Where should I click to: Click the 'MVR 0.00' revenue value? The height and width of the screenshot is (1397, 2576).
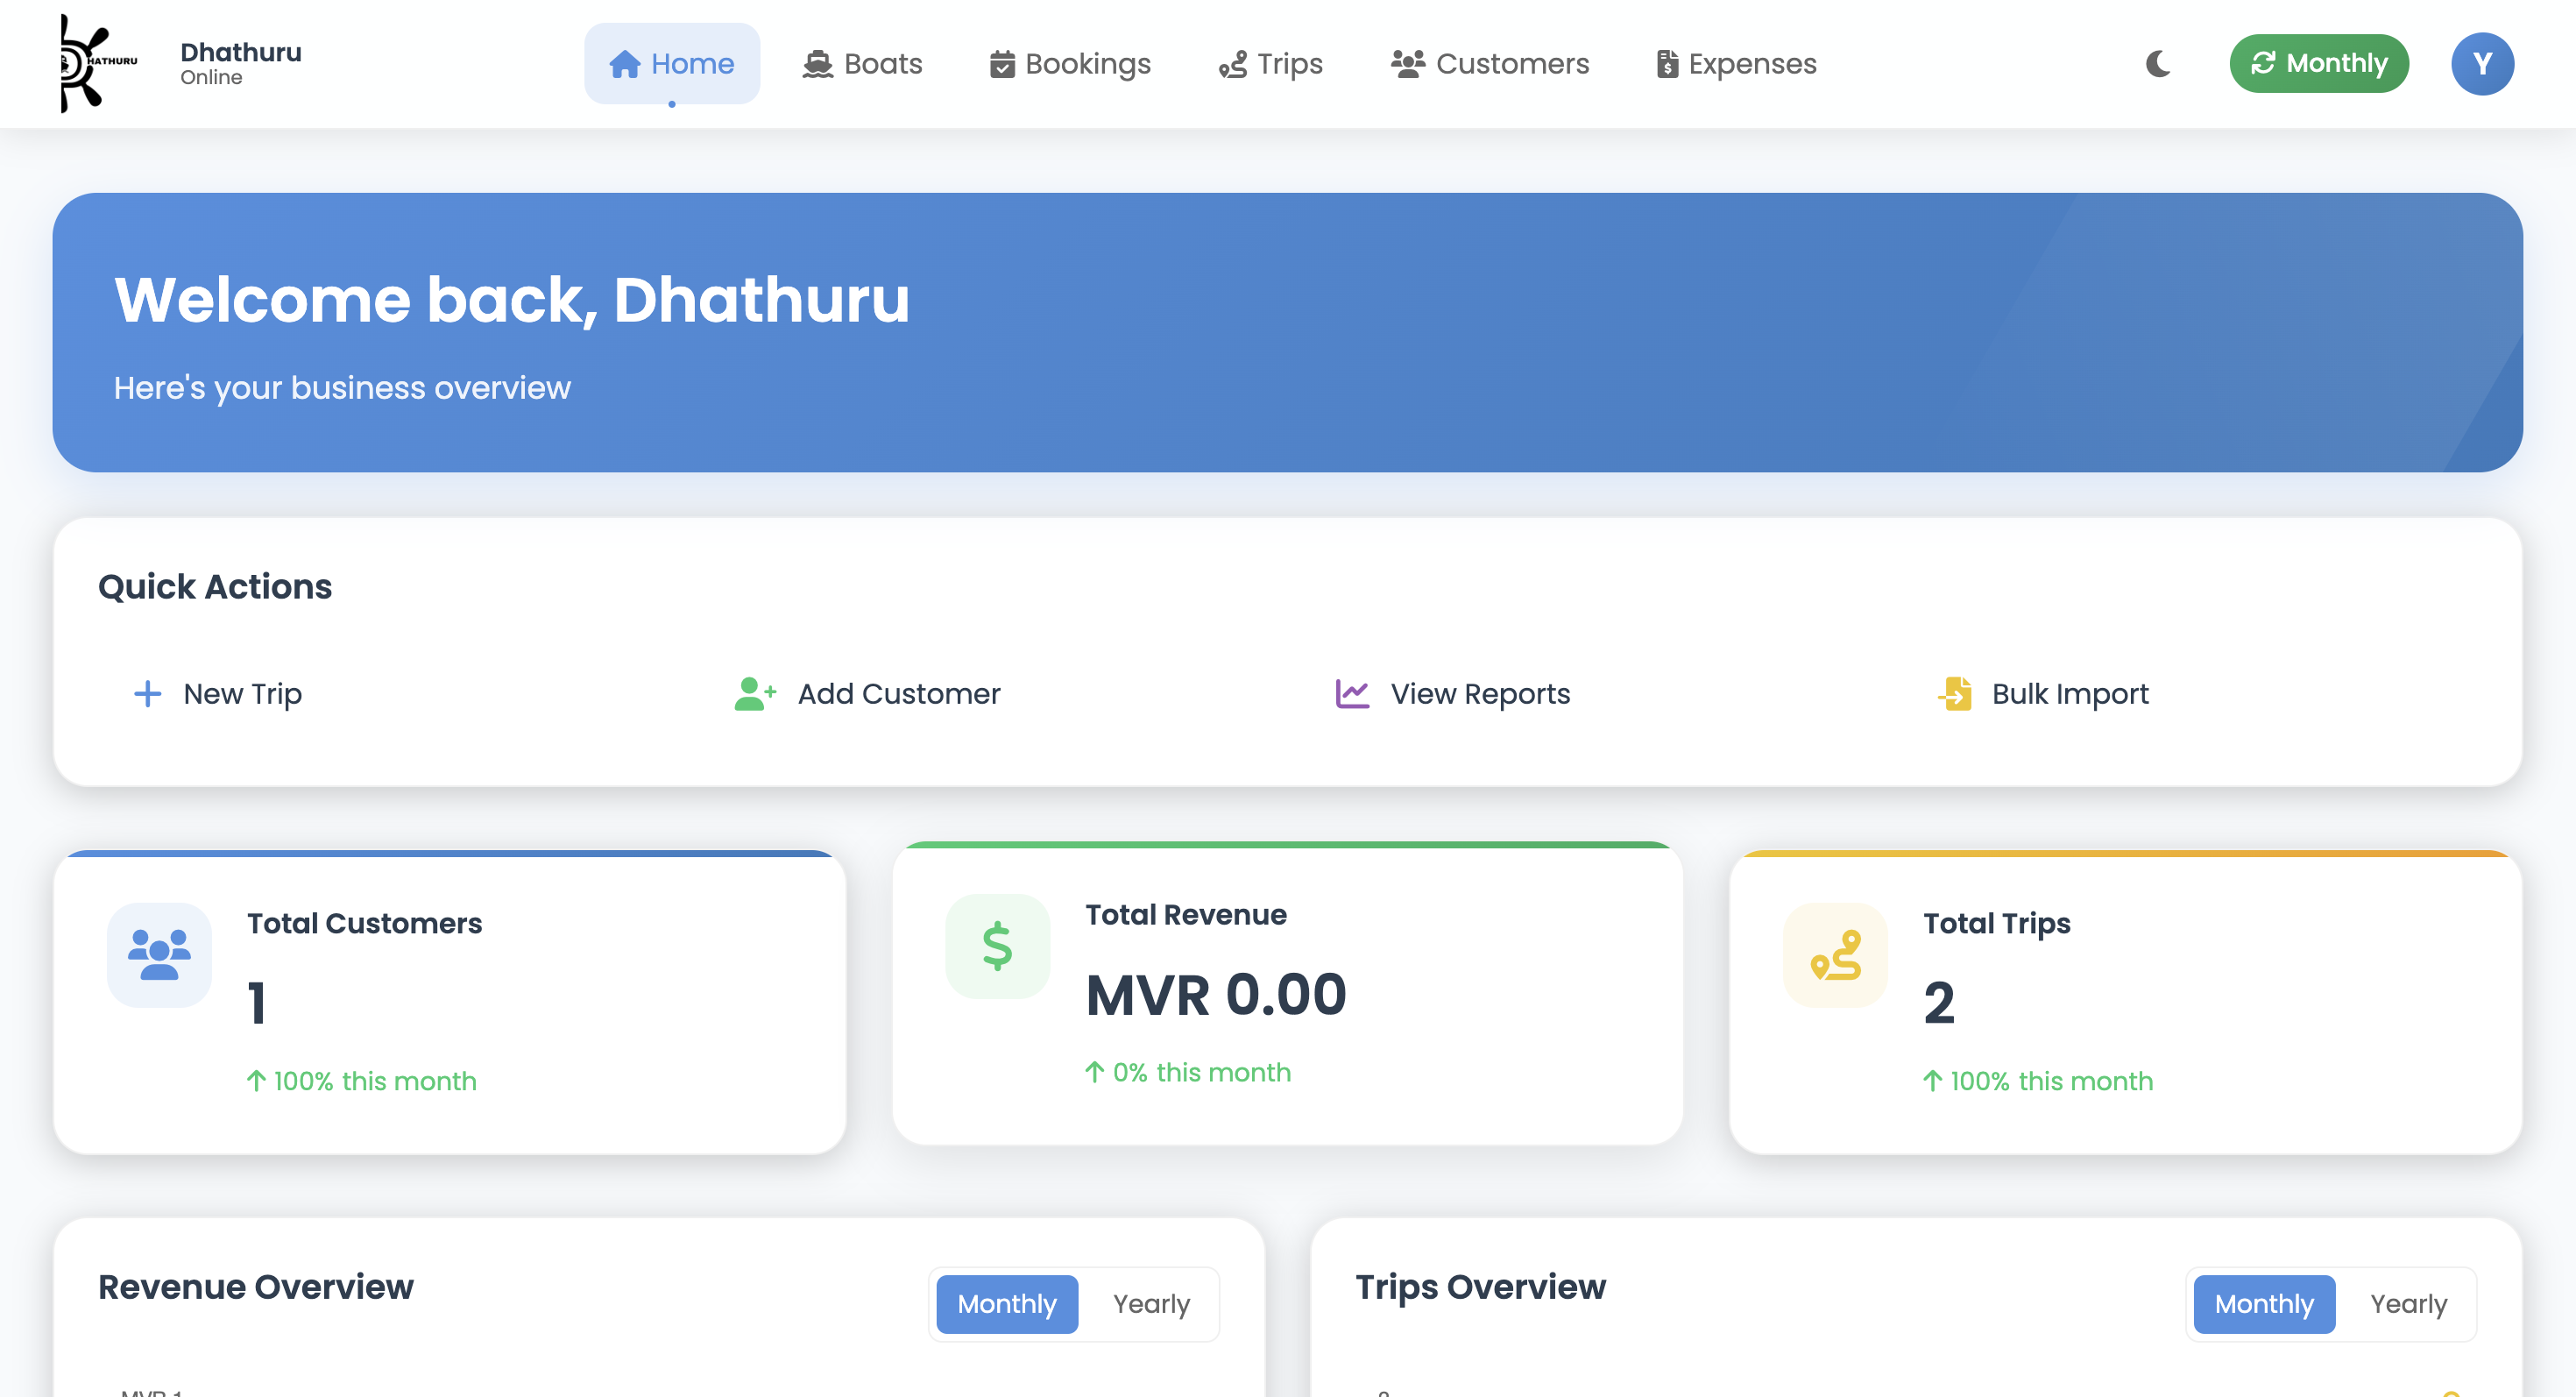[x=1216, y=994]
